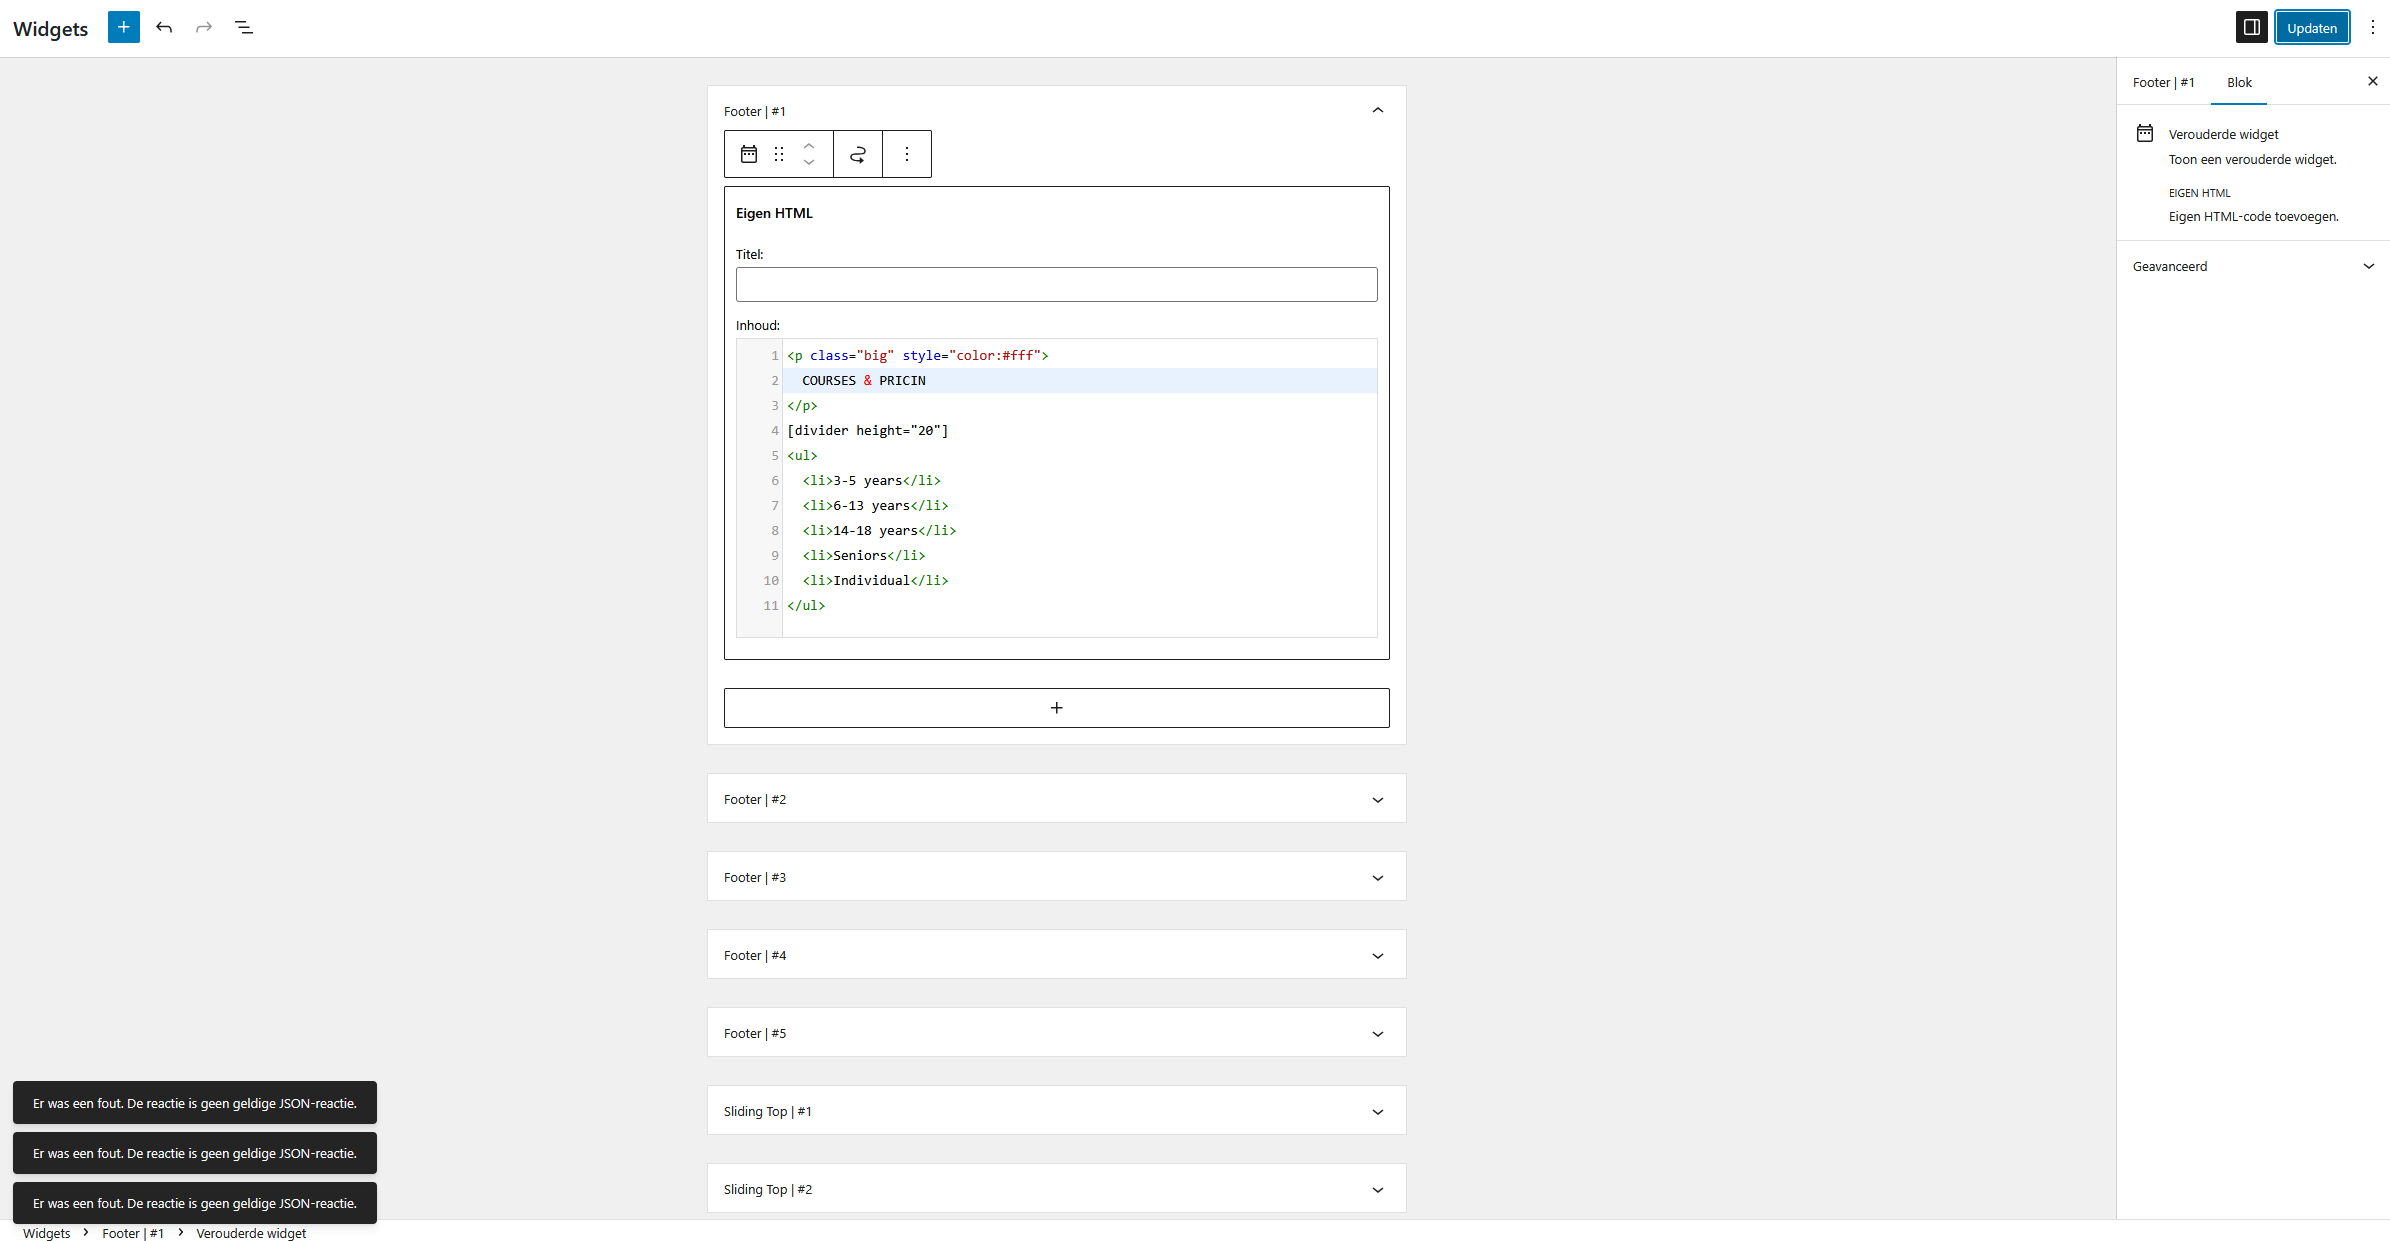The width and height of the screenshot is (2390, 1241).
Task: Click the drag handle dots icon
Action: click(779, 154)
